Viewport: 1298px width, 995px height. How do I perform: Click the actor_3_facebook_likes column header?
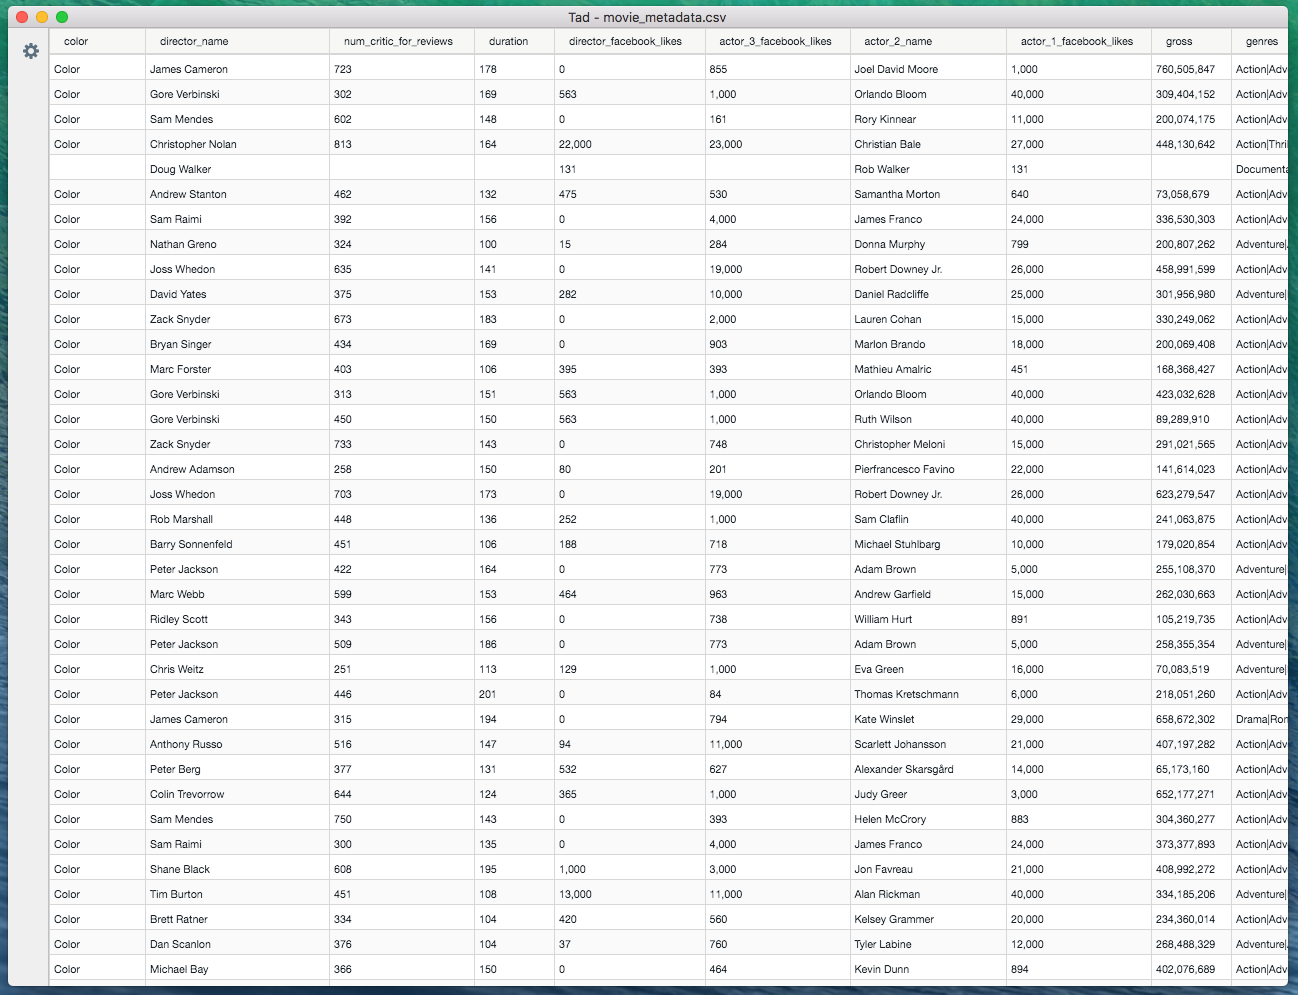[x=777, y=41]
